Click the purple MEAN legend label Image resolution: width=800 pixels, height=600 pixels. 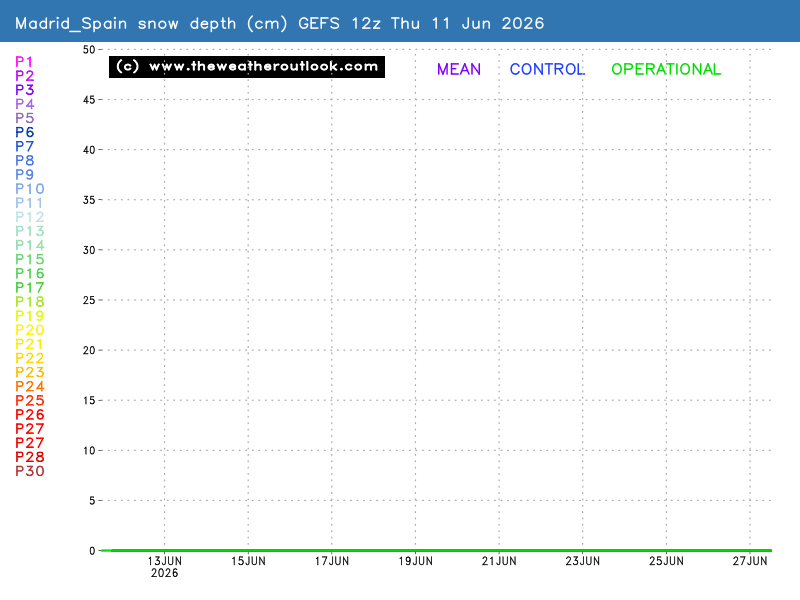pyautogui.click(x=459, y=69)
